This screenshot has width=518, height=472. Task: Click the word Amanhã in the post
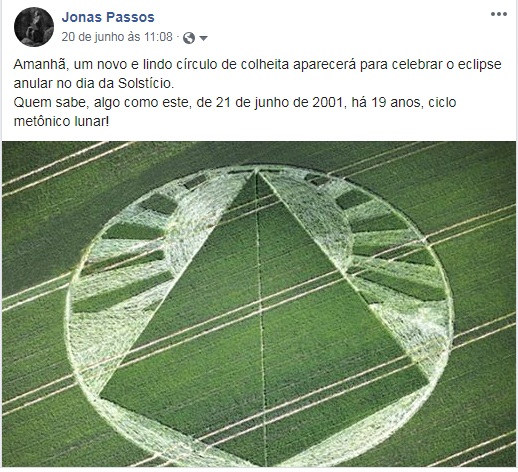[x=39, y=64]
